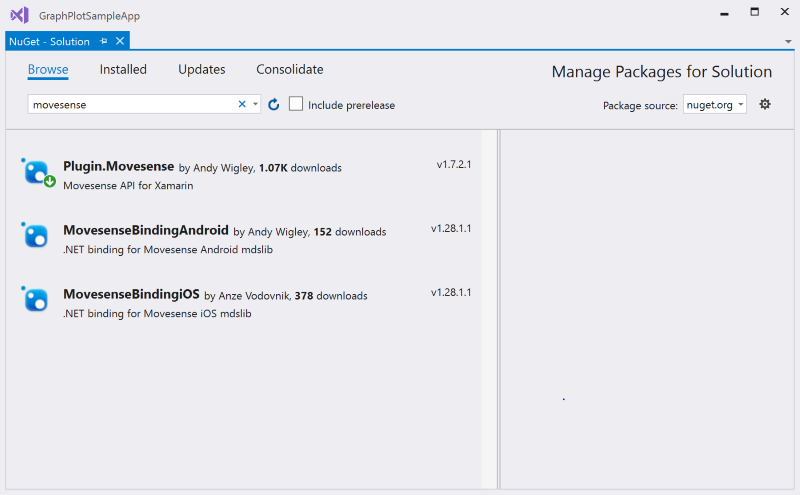Open NuGet package source settings gear
800x495 pixels.
764,104
